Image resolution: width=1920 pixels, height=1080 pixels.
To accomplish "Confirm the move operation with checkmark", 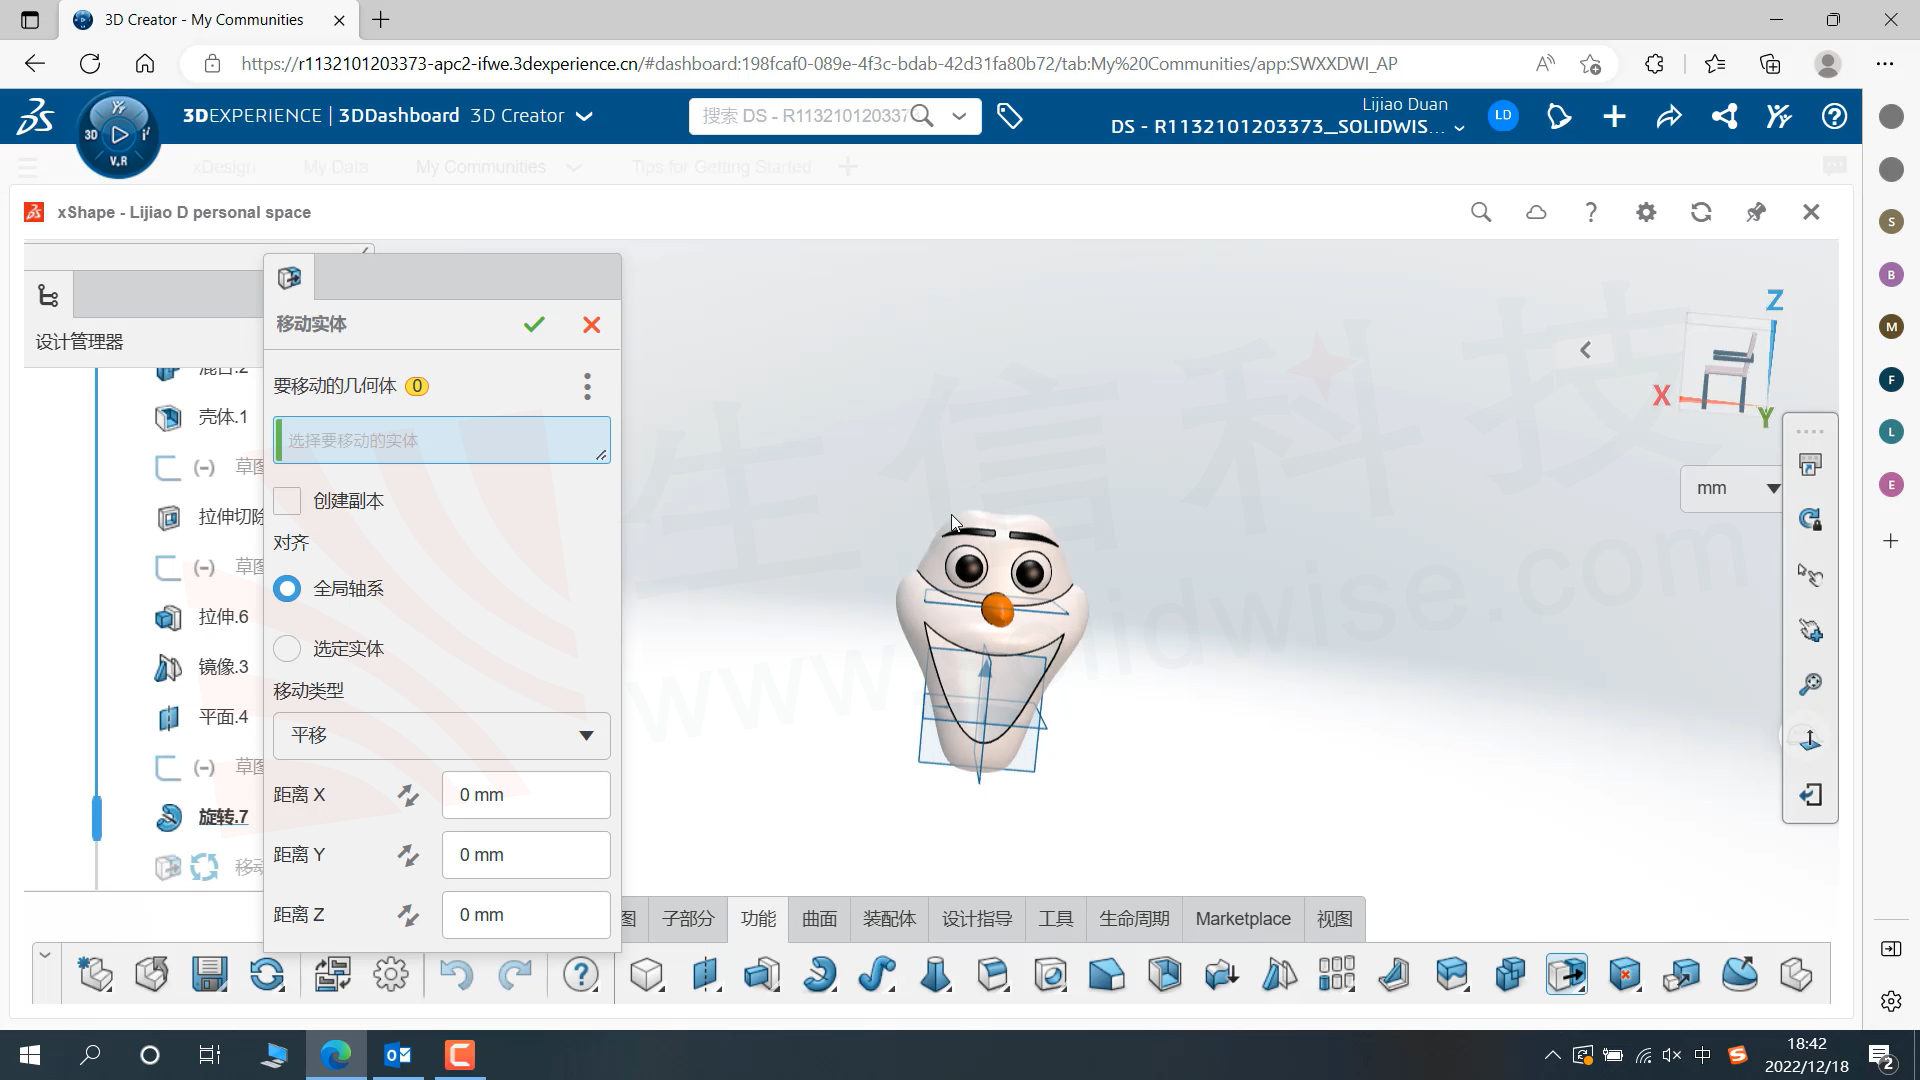I will (534, 324).
